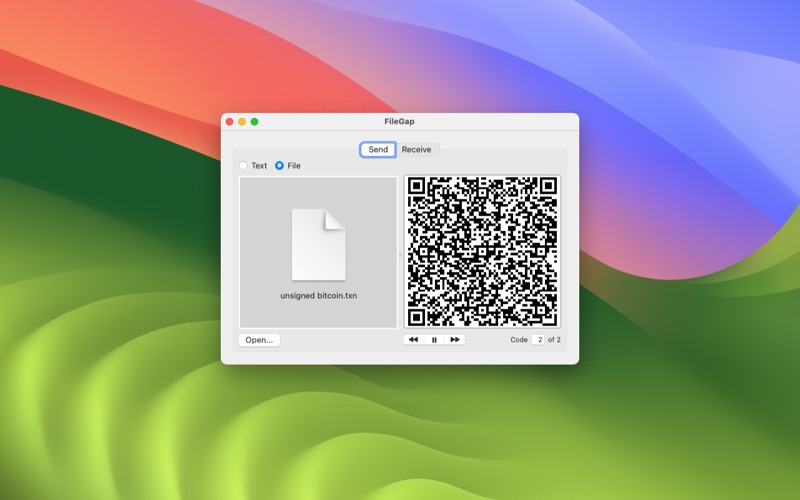The height and width of the screenshot is (500, 800).
Task: Maximize the FileGap window with green button
Action: coord(255,121)
